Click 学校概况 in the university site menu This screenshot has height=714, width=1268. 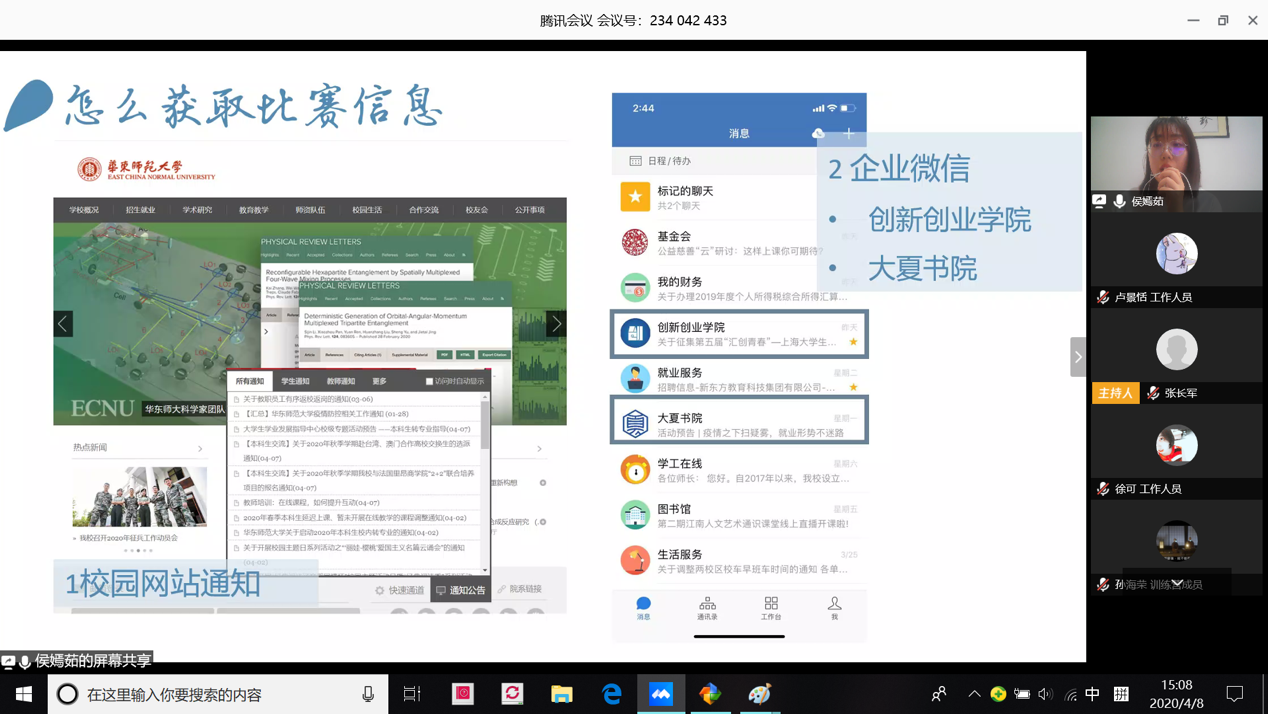[x=84, y=210]
